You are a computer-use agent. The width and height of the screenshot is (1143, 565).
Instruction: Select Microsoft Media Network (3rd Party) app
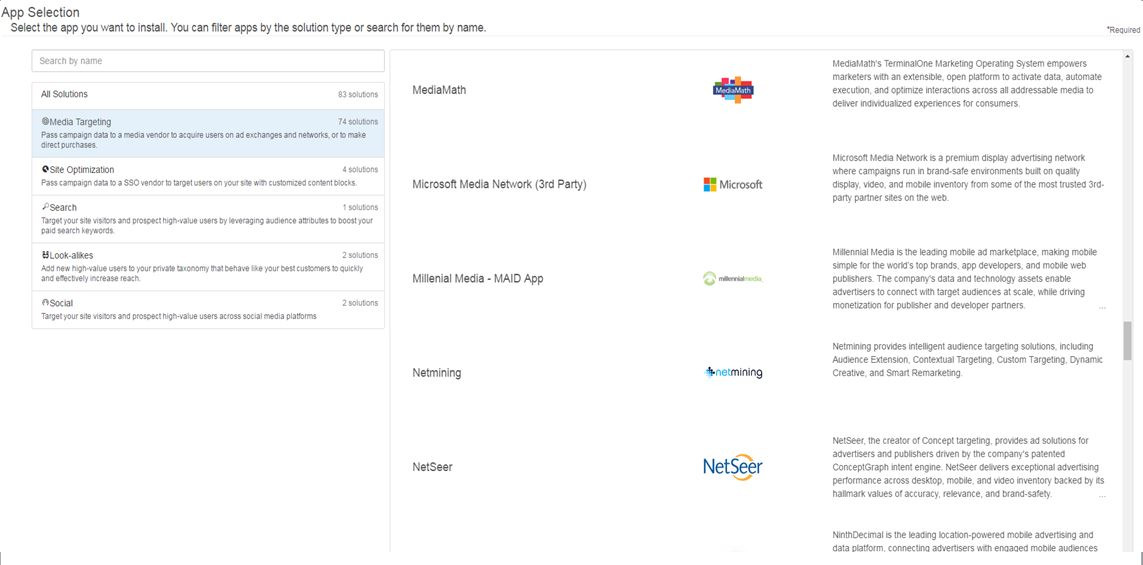click(x=499, y=184)
